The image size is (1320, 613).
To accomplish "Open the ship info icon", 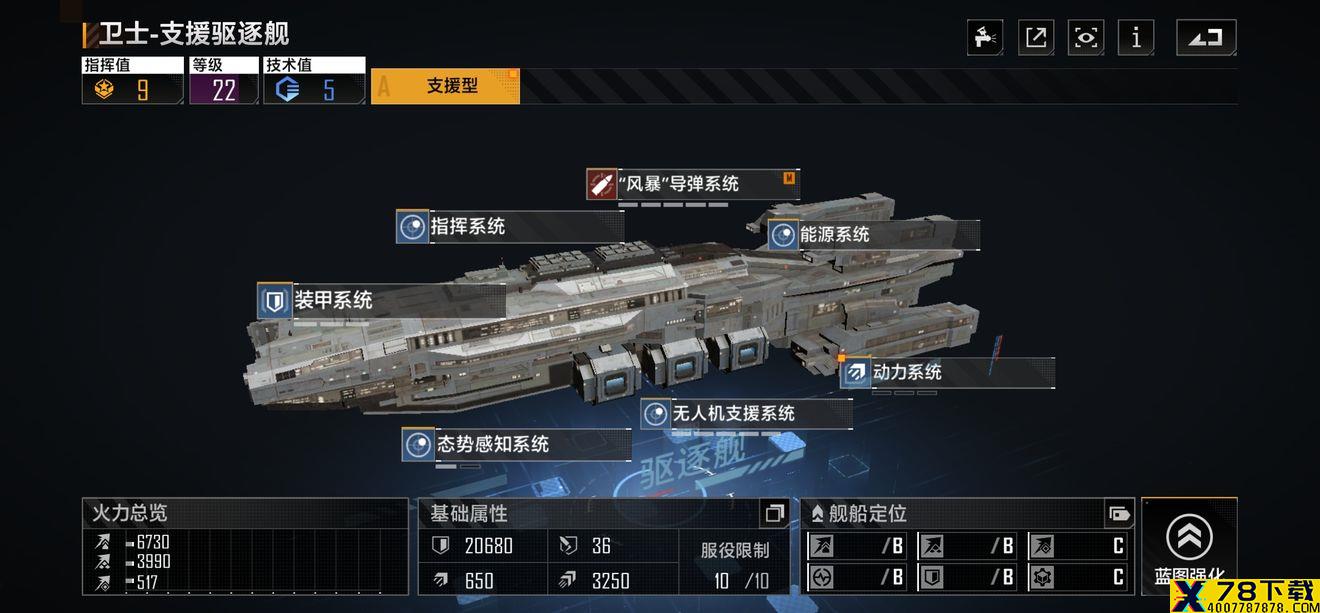I will 1136,38.
